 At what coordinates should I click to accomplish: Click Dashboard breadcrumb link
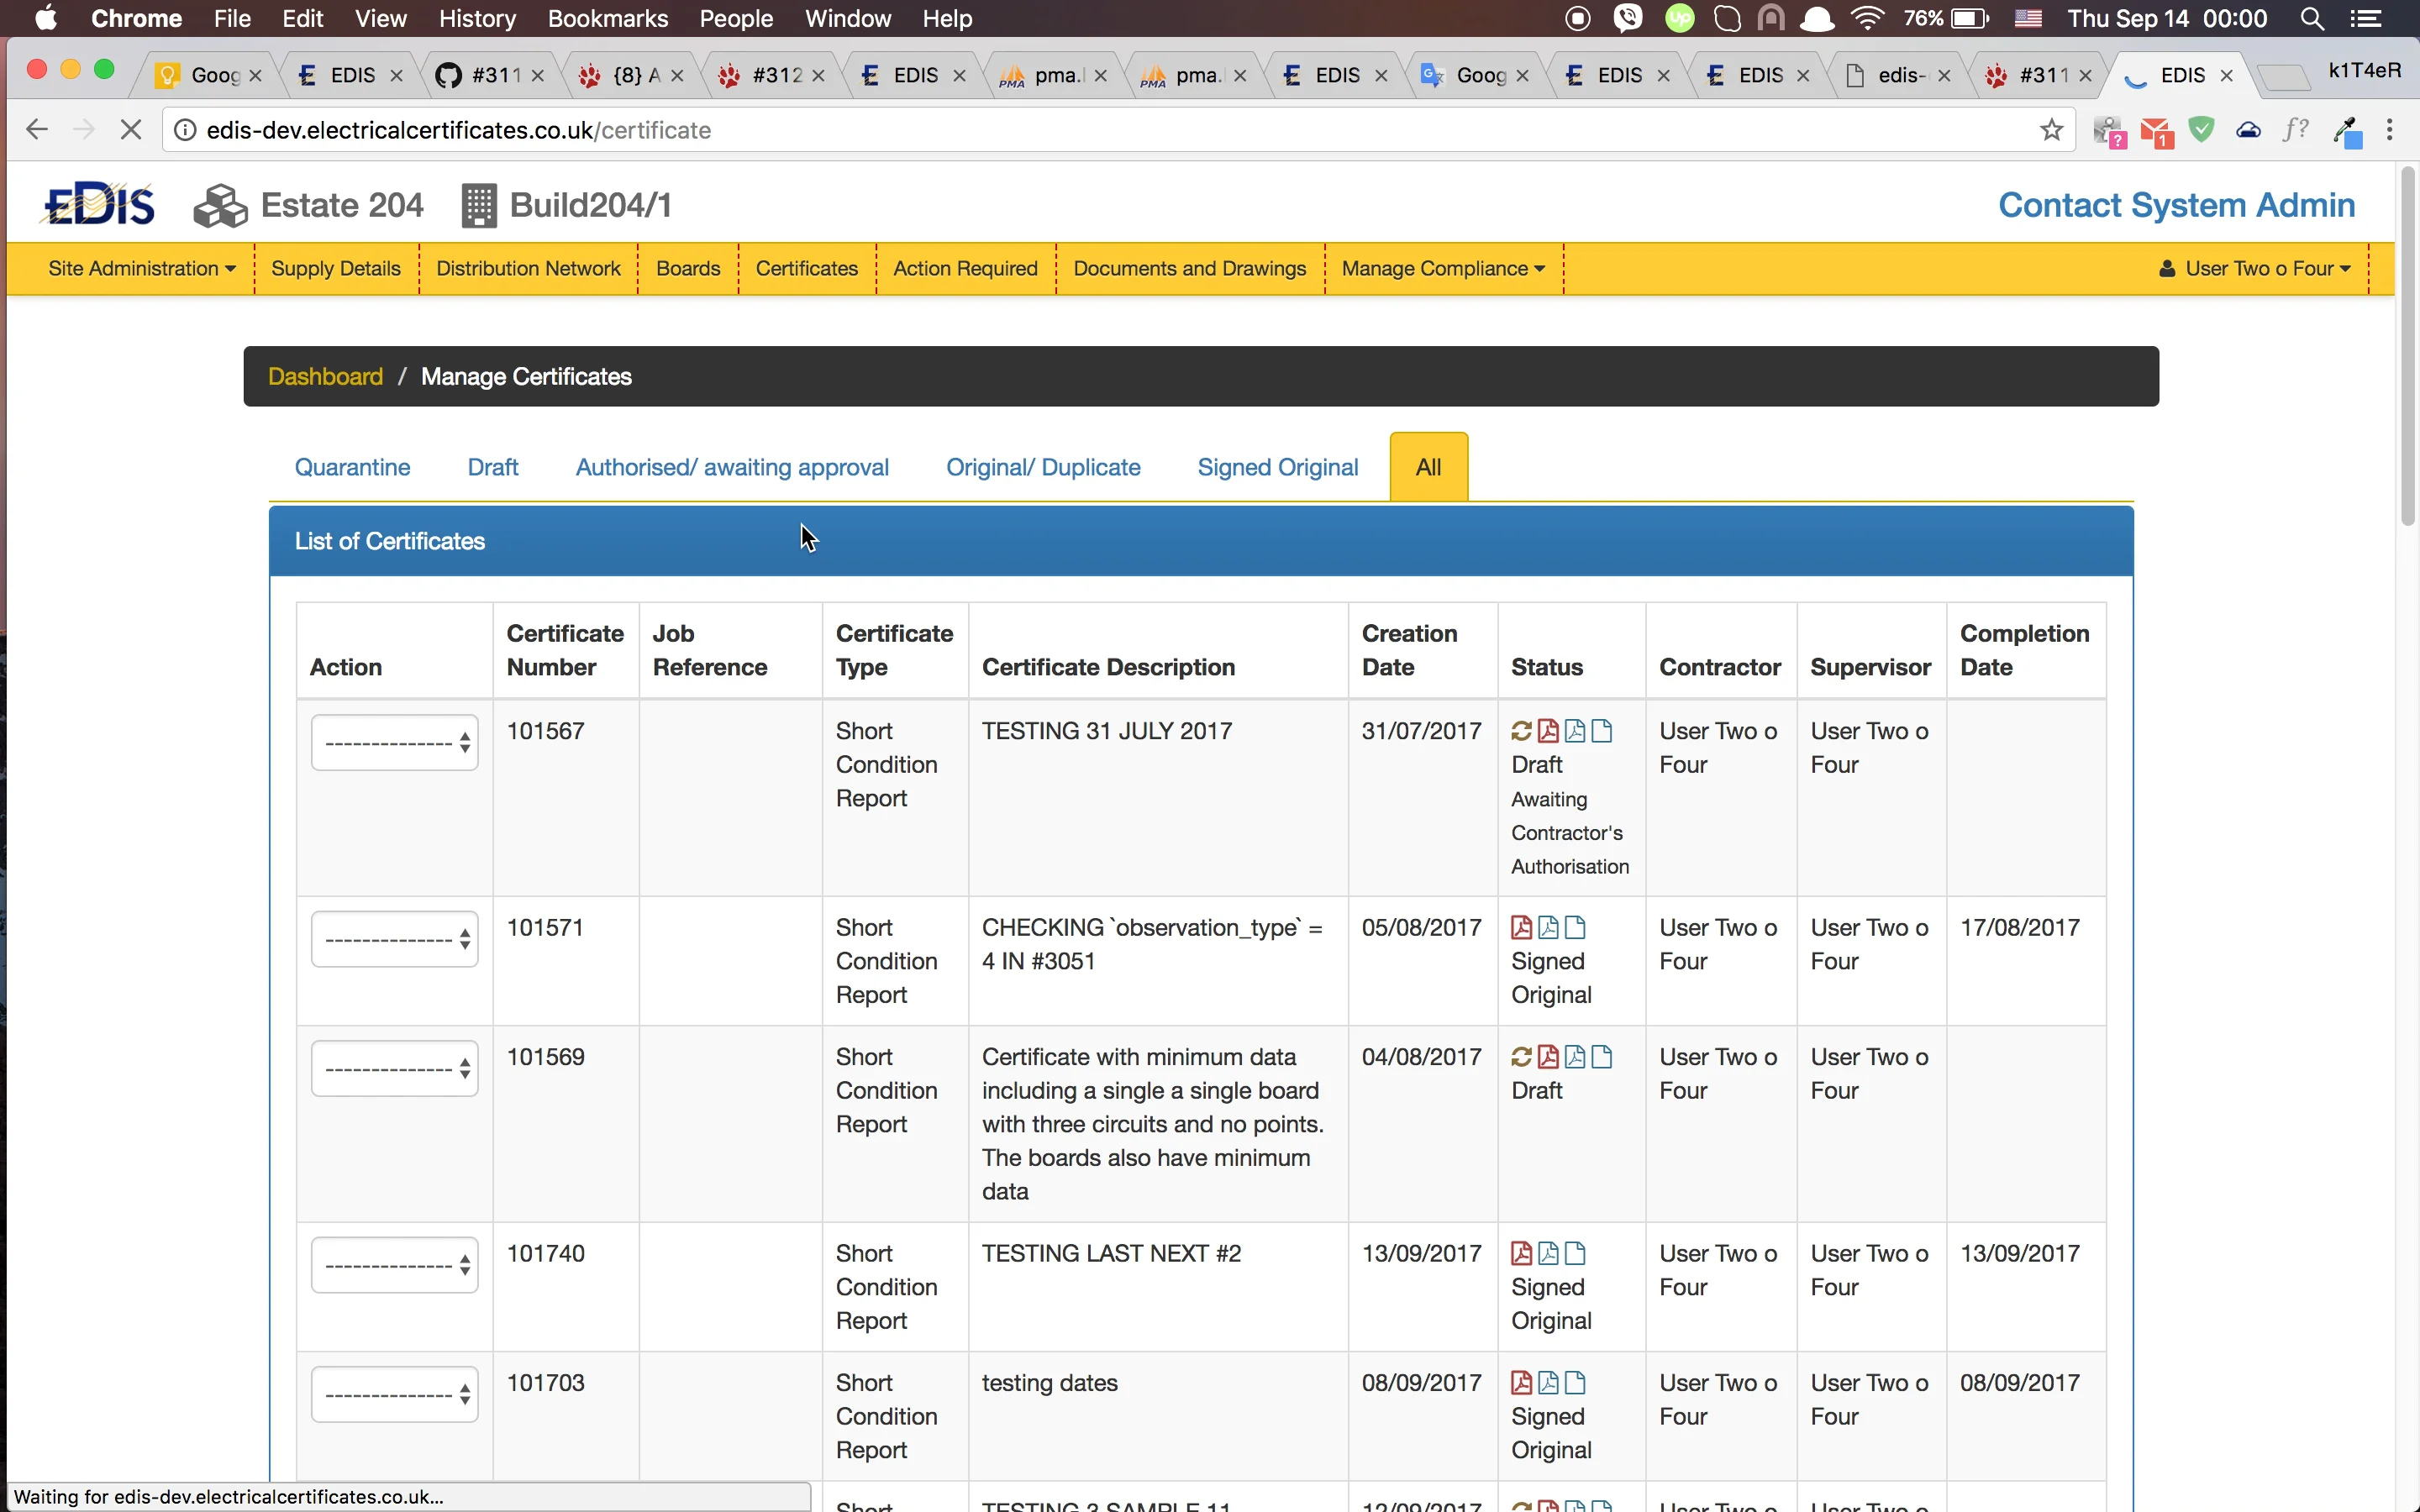pyautogui.click(x=325, y=376)
